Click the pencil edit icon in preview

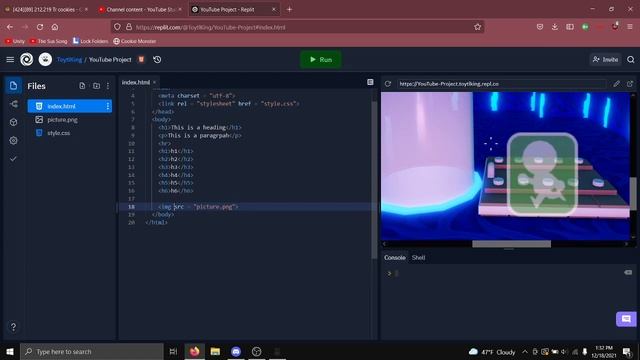click(x=616, y=84)
